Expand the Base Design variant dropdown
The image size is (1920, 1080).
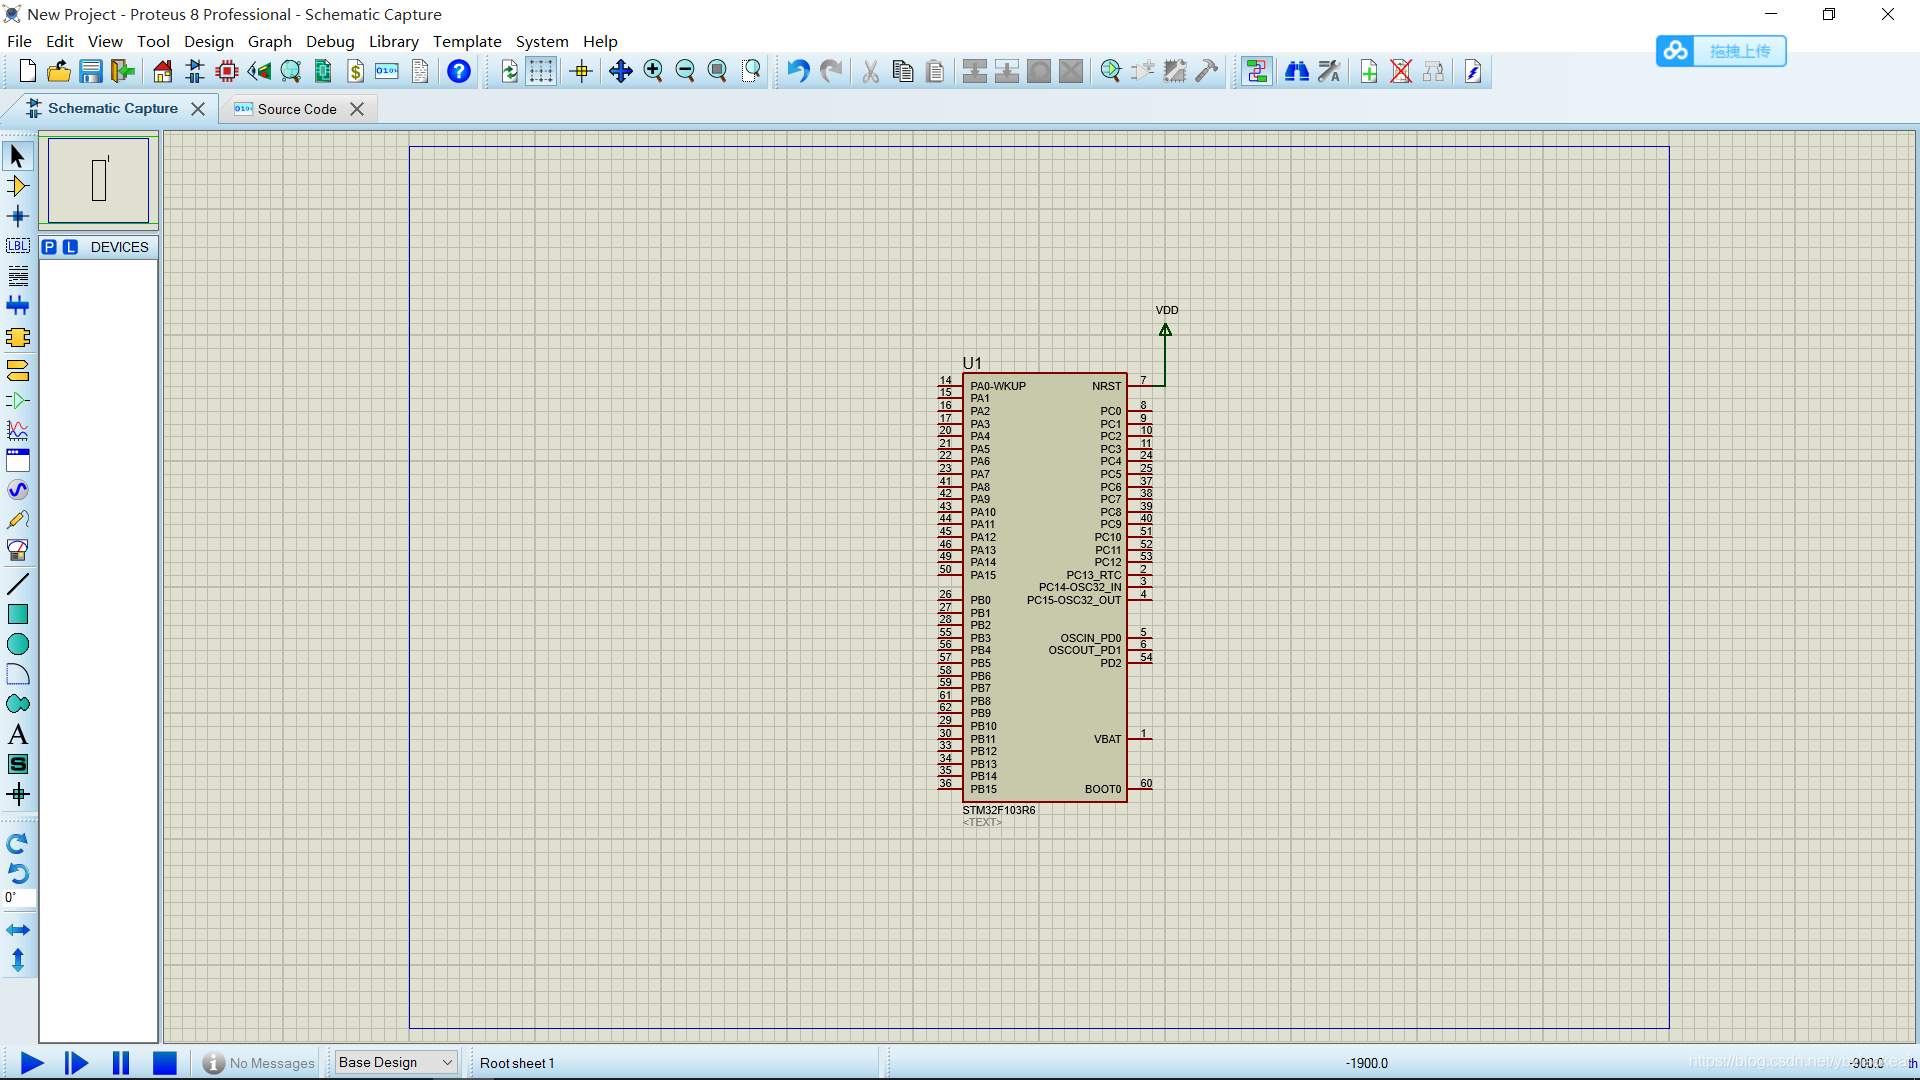pyautogui.click(x=447, y=1062)
